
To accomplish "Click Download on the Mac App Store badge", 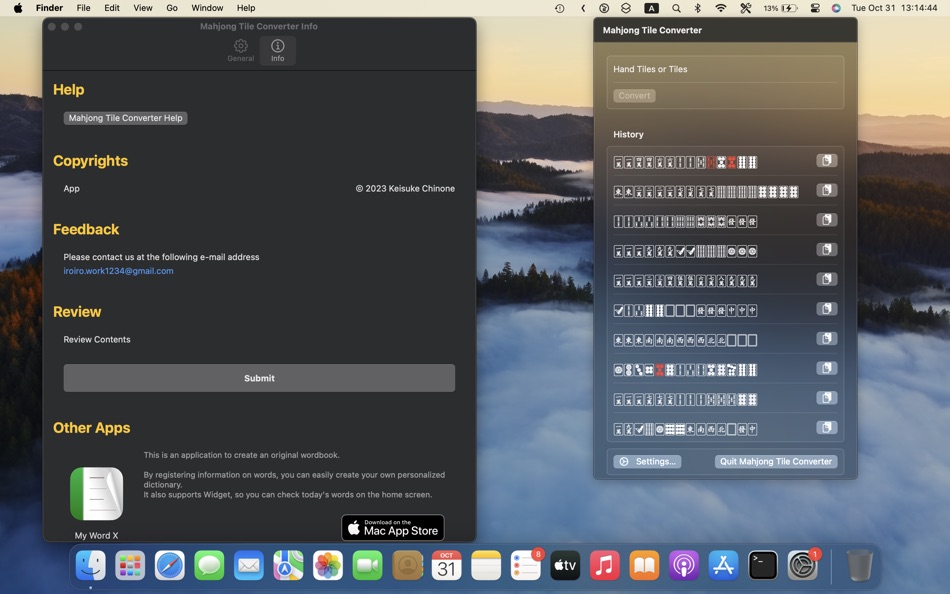I will pos(393,527).
